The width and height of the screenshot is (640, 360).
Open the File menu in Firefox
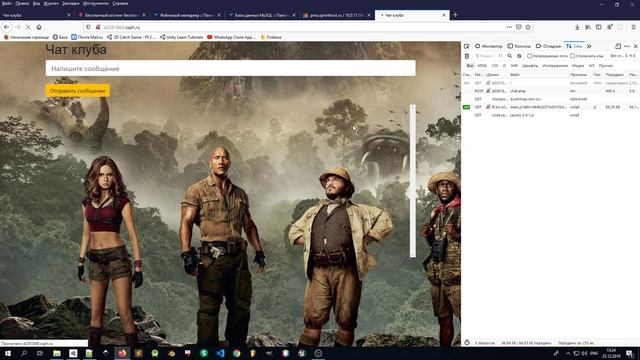tap(7, 3)
